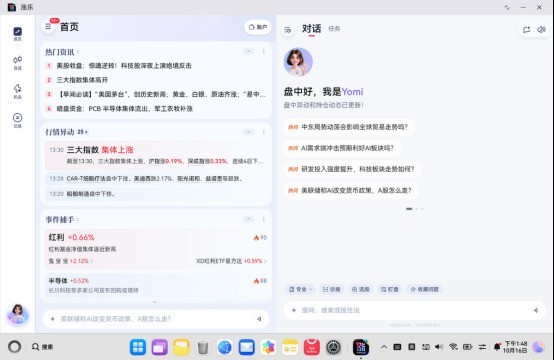Open the notification bell in system tray
Viewport: 554px width, 360px height.
coord(497,347)
